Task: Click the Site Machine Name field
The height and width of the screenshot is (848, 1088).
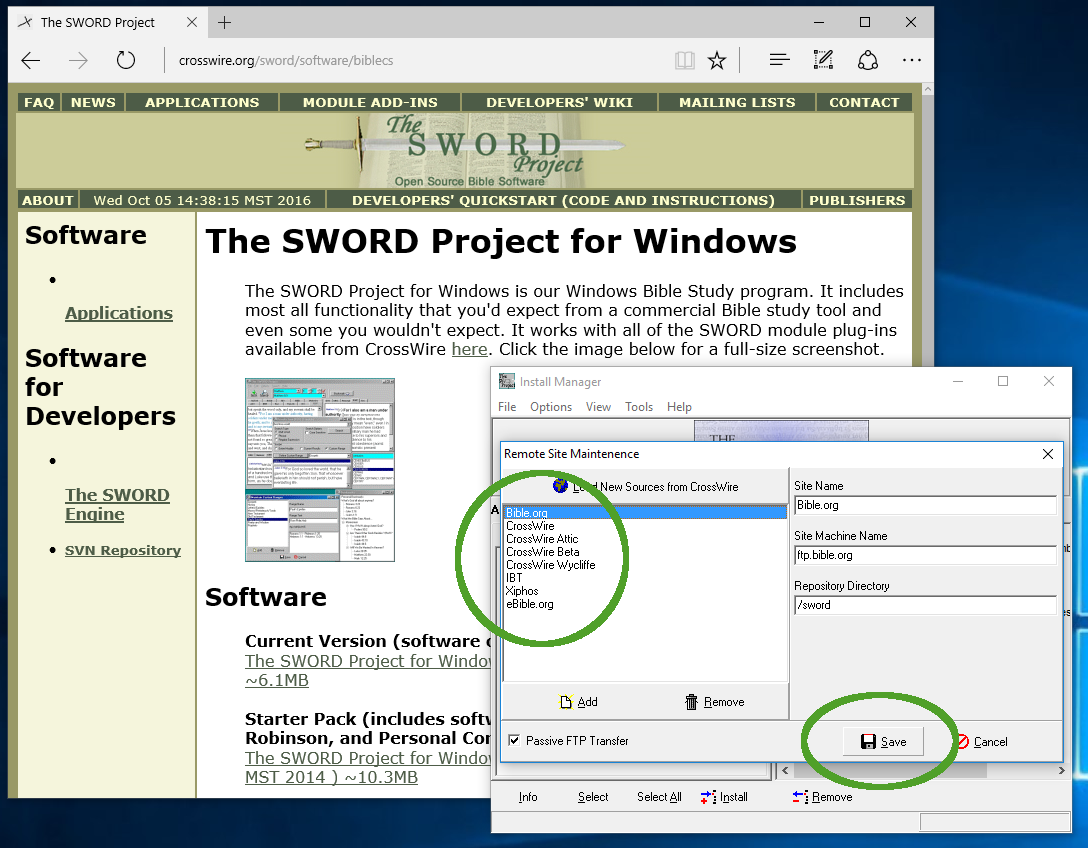Action: click(925, 555)
